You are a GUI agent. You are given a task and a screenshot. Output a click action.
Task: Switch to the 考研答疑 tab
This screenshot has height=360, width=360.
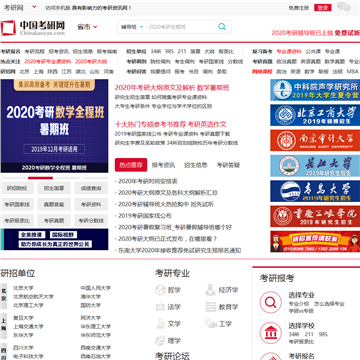coord(228,165)
